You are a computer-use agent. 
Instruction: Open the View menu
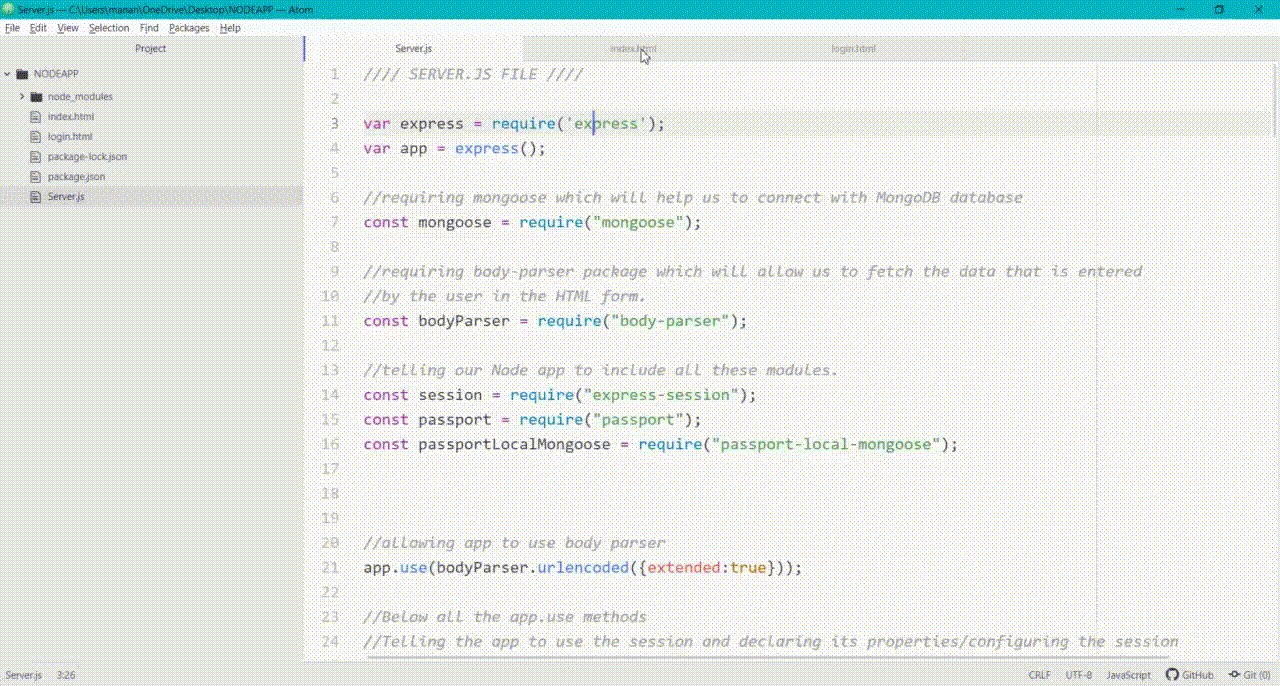[68, 28]
